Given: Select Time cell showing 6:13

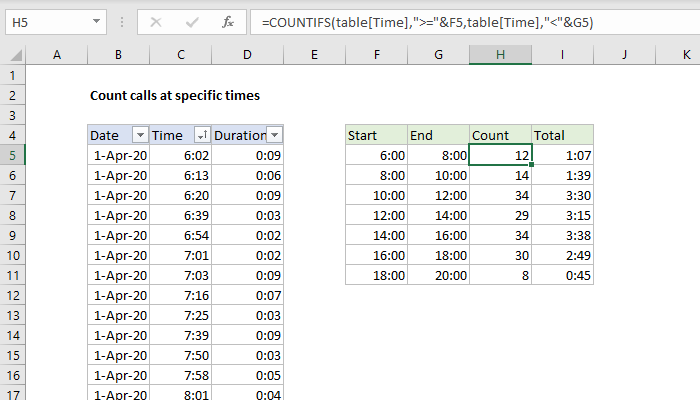Looking at the screenshot, I should point(180,175).
